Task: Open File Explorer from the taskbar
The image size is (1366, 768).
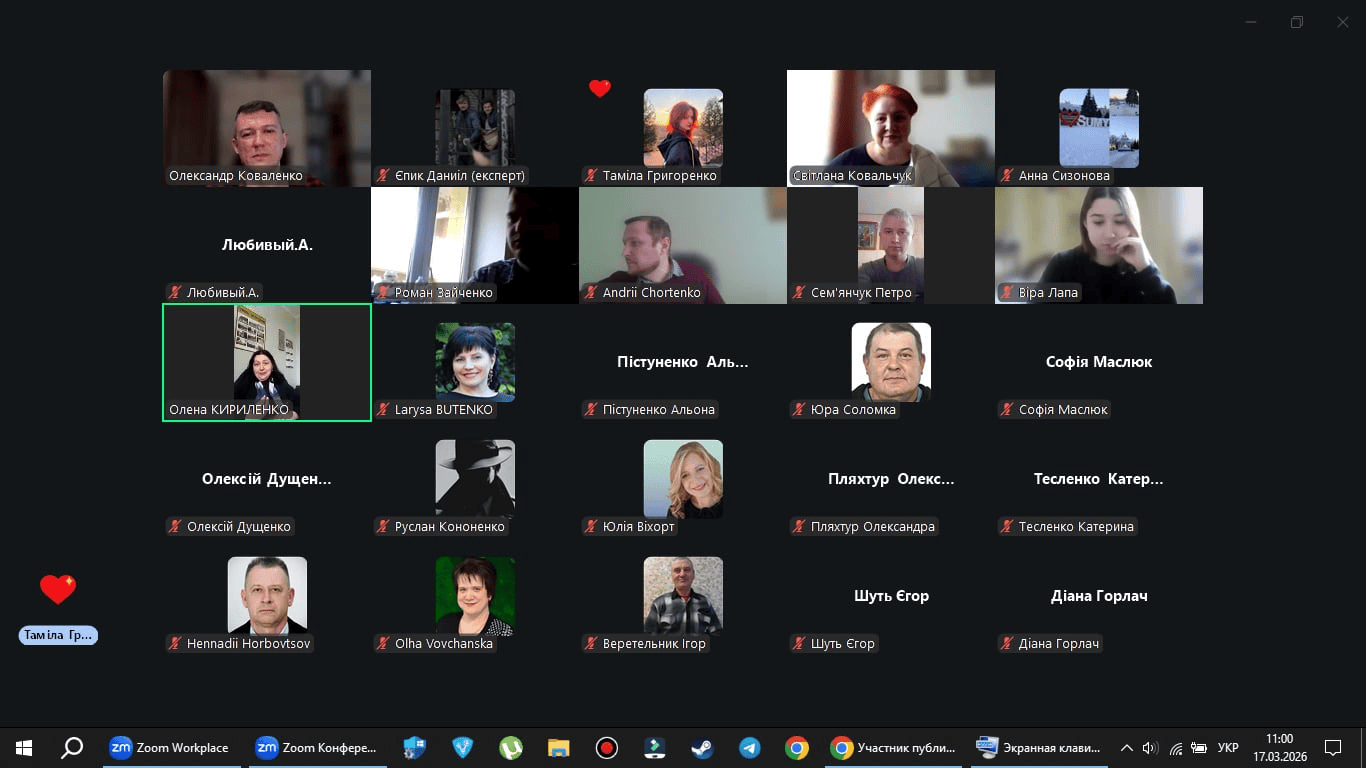Action: 558,748
